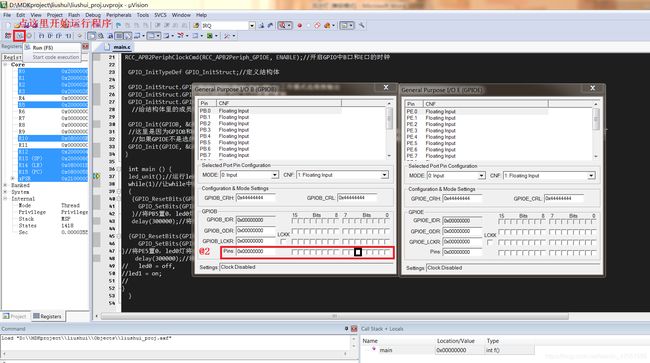The height and width of the screenshot is (363, 650).
Task: Step over the current line
Action: pos(50,36)
